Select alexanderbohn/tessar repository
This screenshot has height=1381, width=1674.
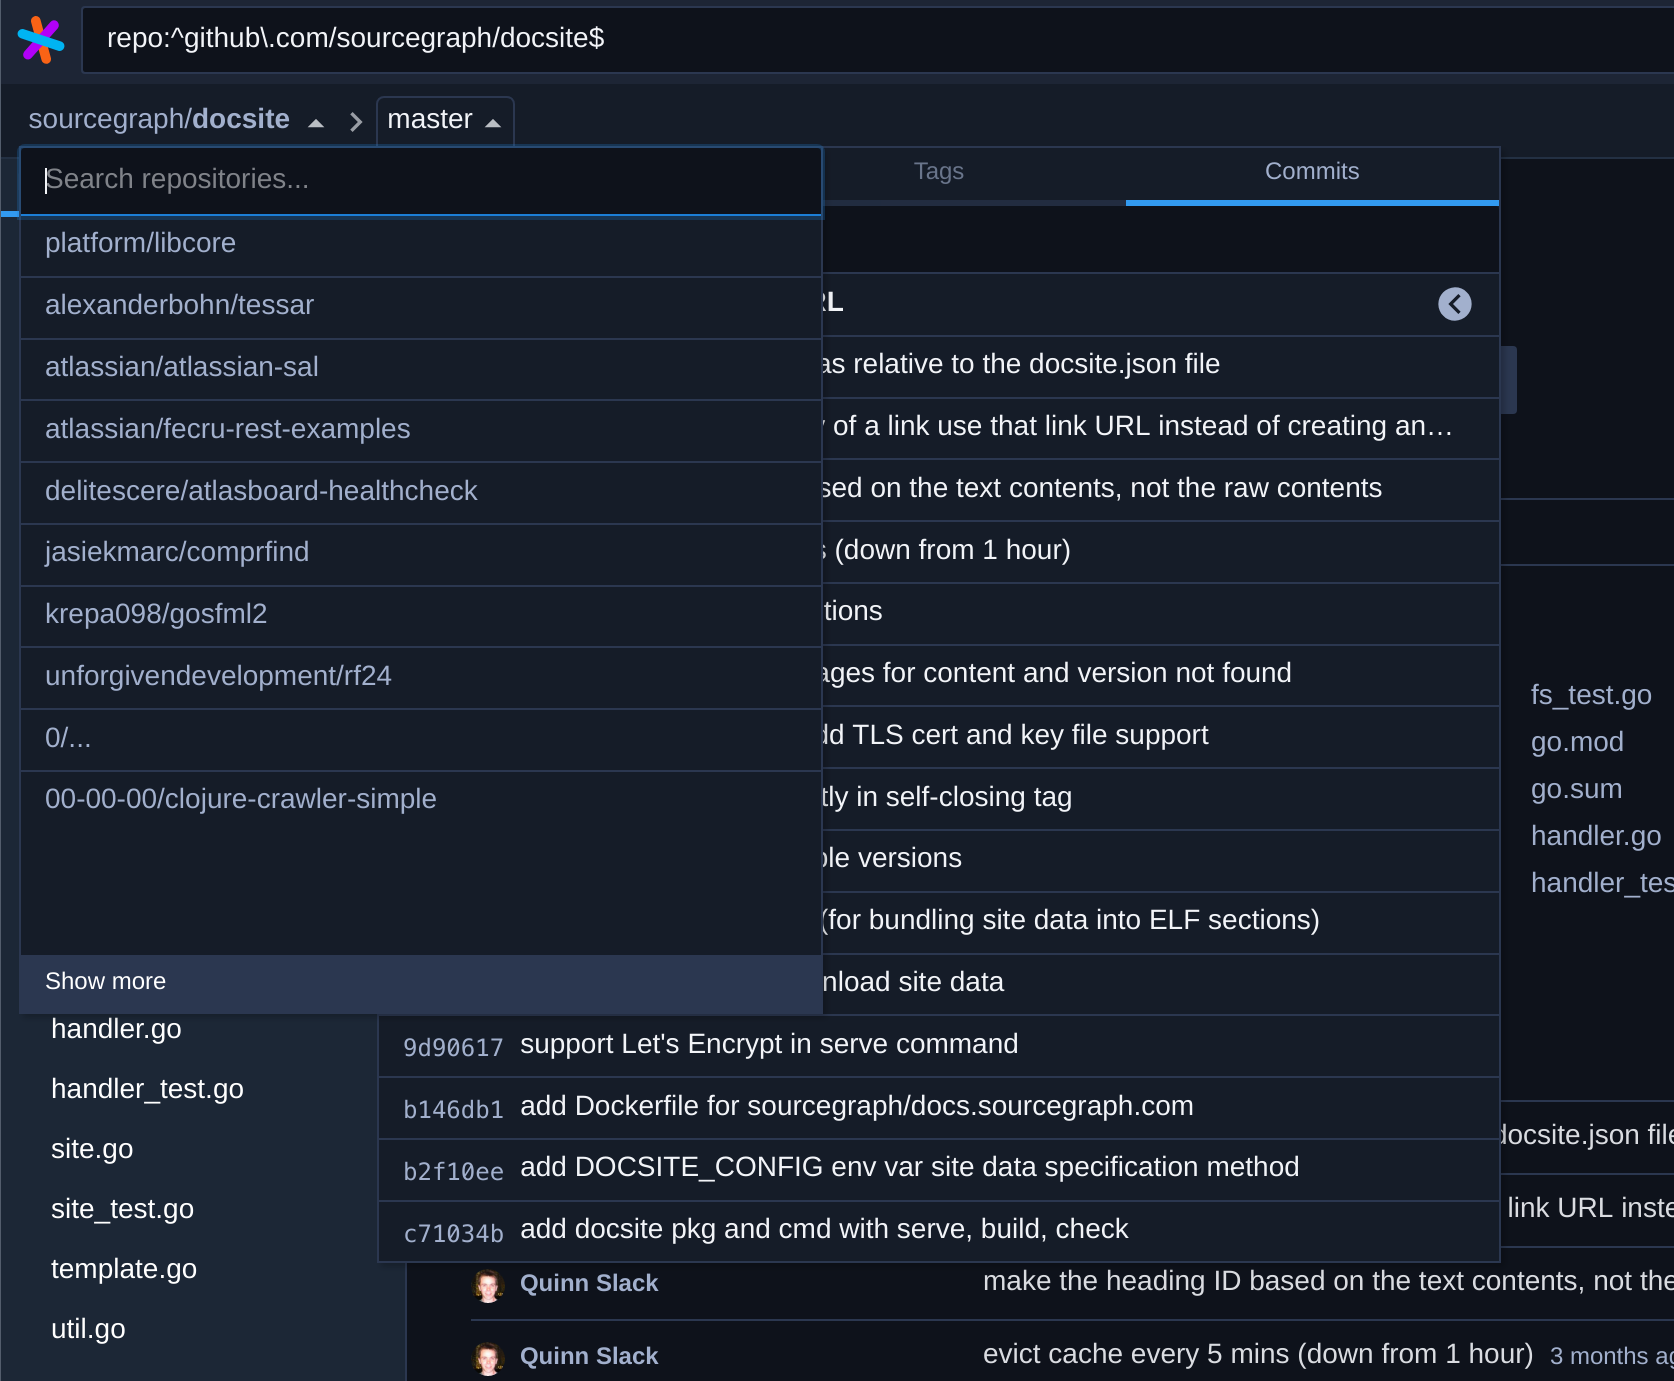tap(421, 306)
